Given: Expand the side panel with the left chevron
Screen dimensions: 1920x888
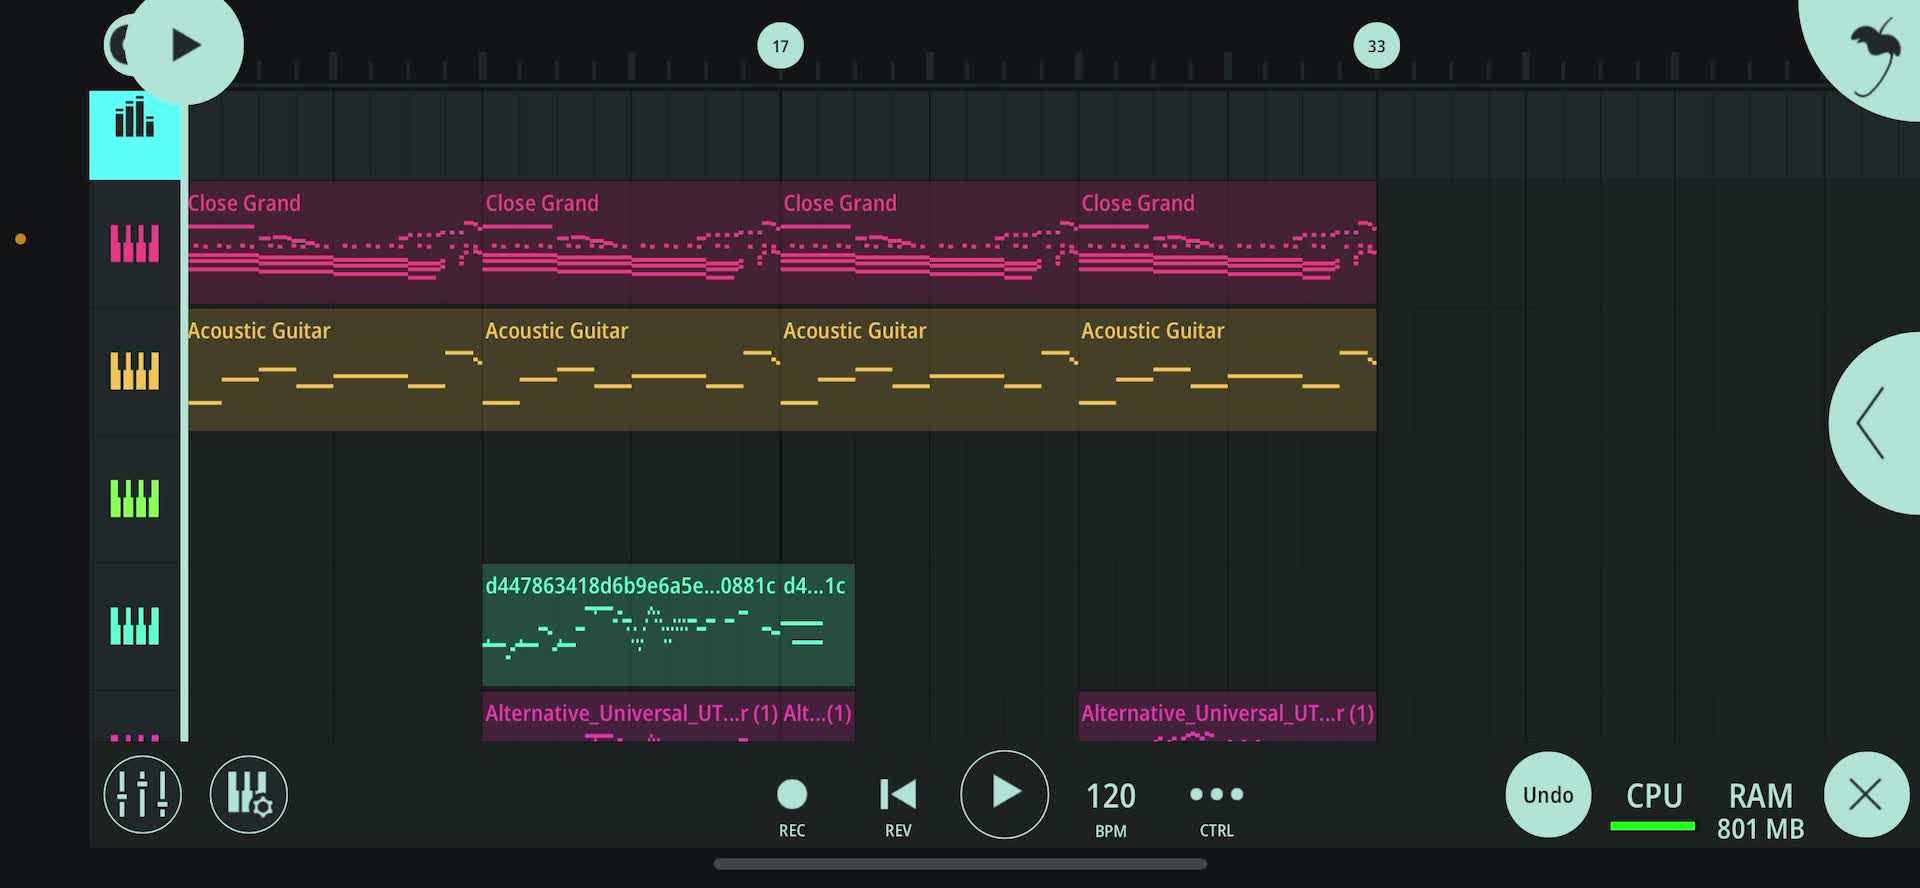Looking at the screenshot, I should 1874,423.
